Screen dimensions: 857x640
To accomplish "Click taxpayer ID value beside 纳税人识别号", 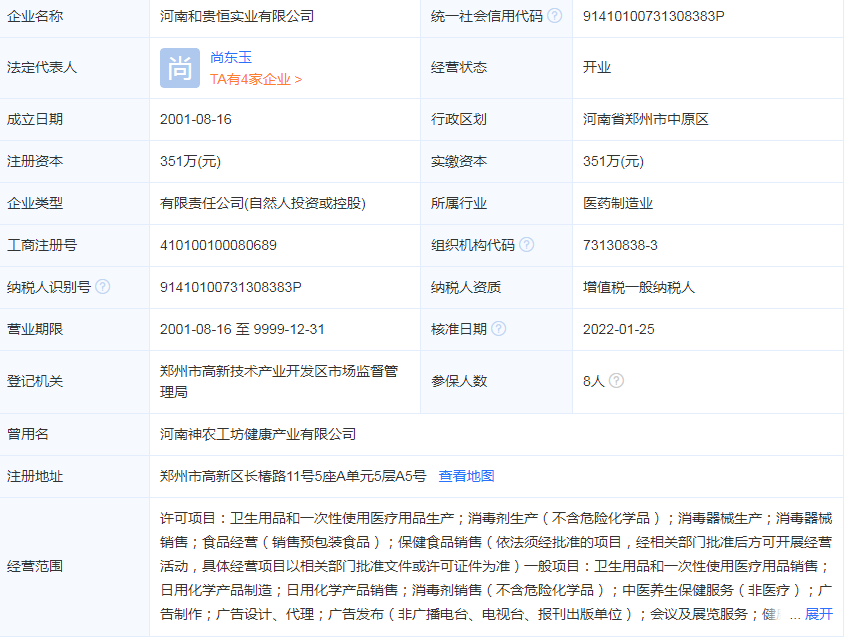I will (230, 287).
